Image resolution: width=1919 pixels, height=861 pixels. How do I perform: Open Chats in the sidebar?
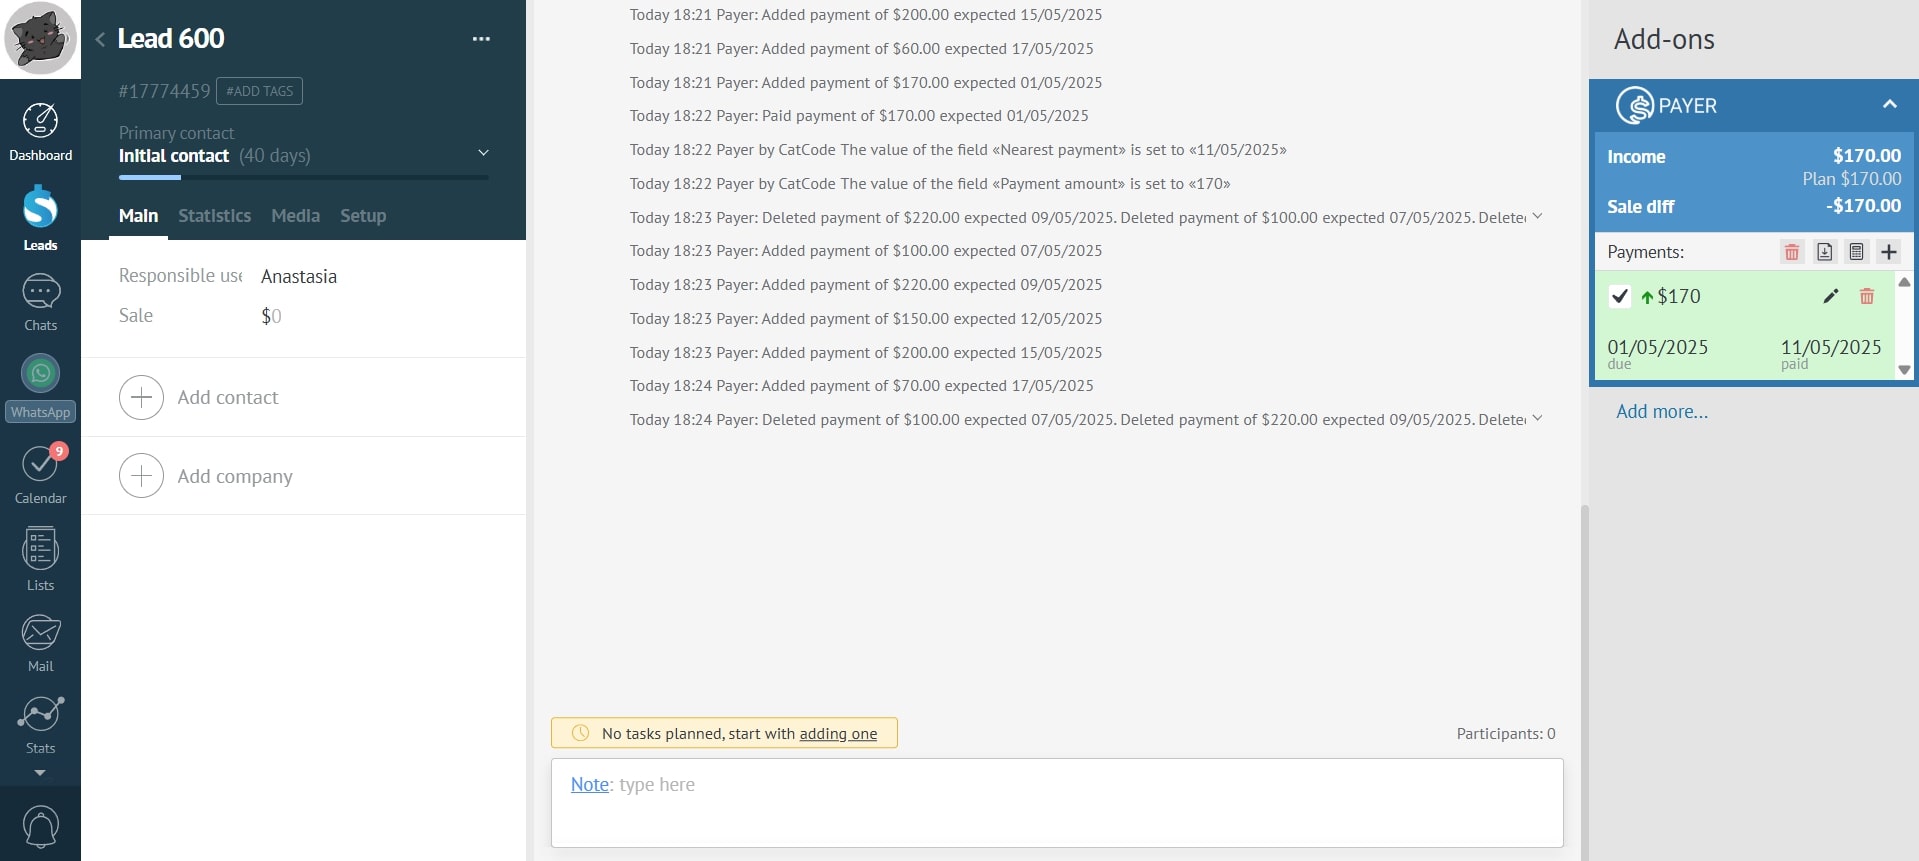coord(40,302)
